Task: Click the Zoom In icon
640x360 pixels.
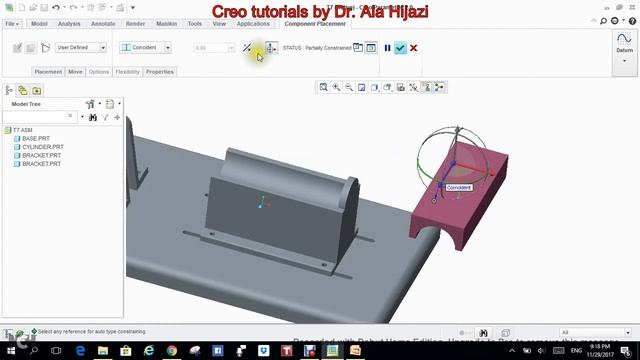Action: [x=336, y=87]
